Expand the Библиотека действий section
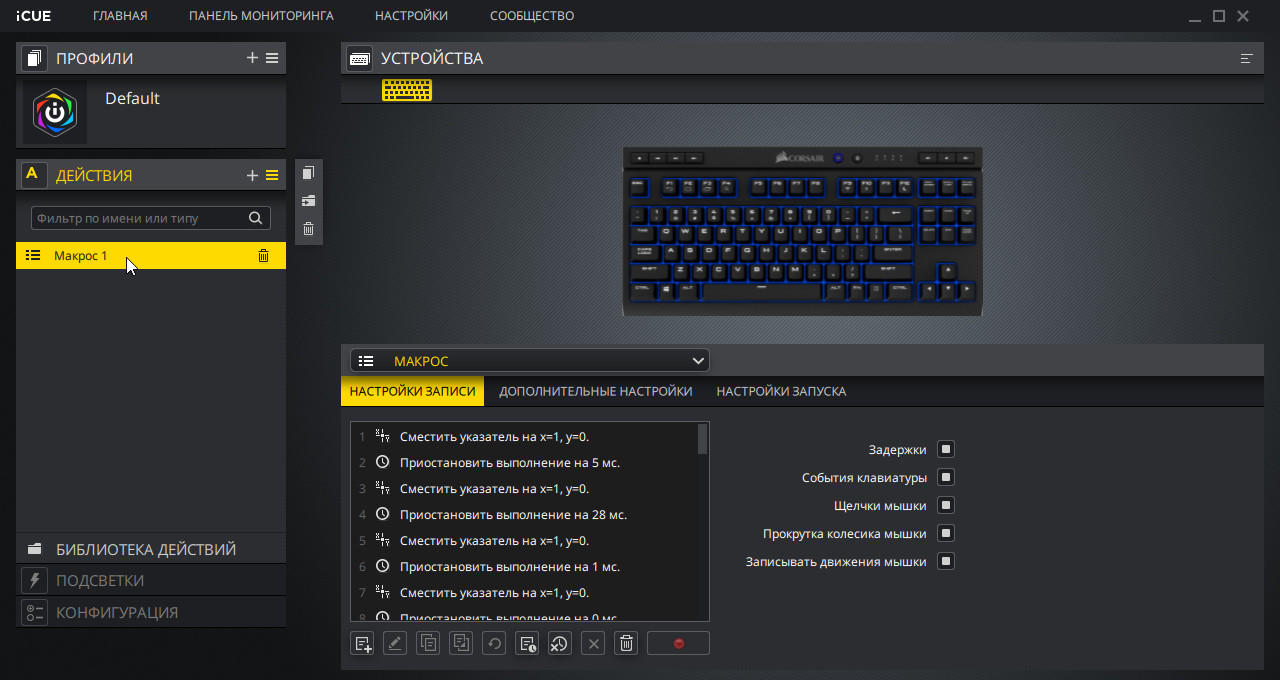Image resolution: width=1280 pixels, height=680 pixels. pyautogui.click(x=151, y=549)
